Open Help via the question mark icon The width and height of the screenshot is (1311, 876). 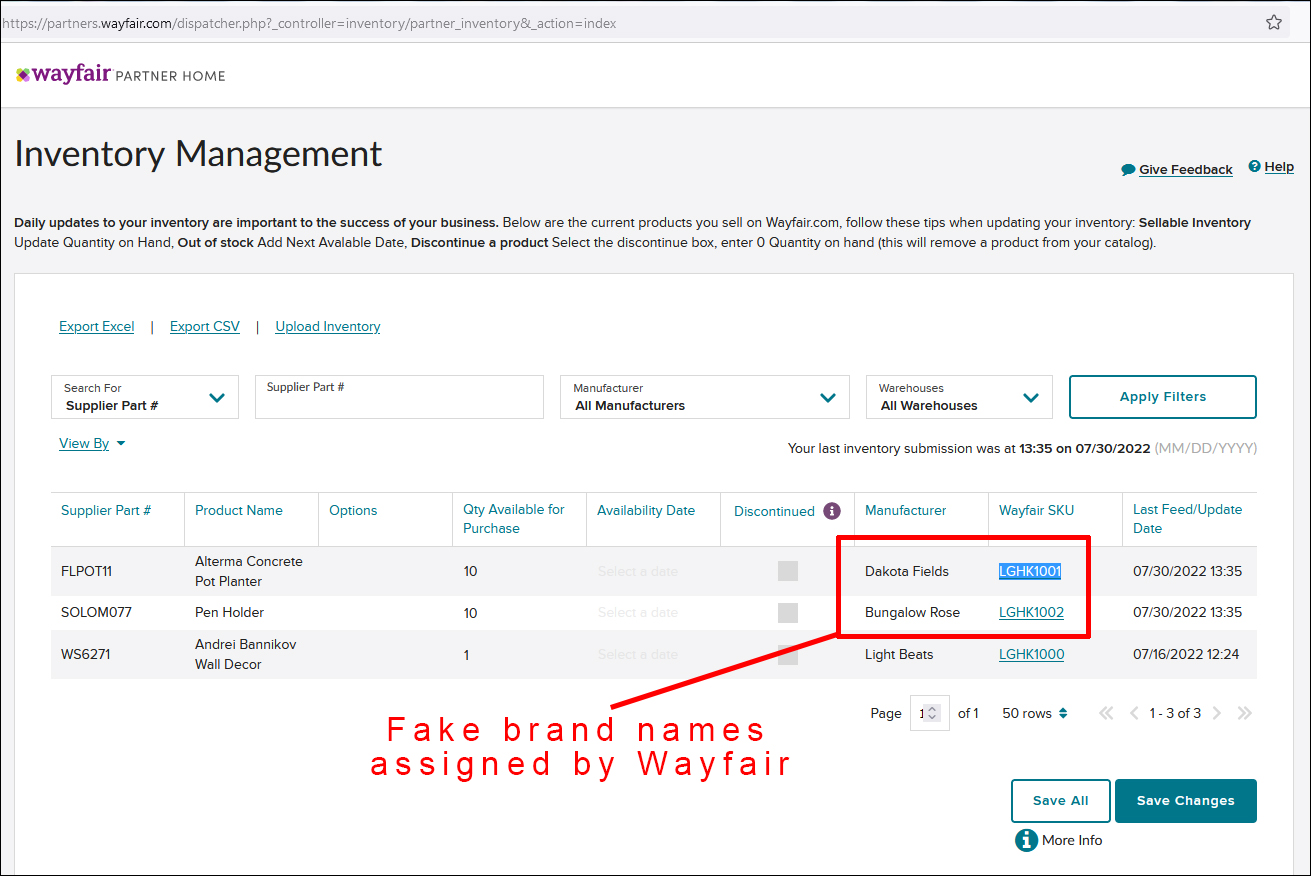coord(1256,166)
